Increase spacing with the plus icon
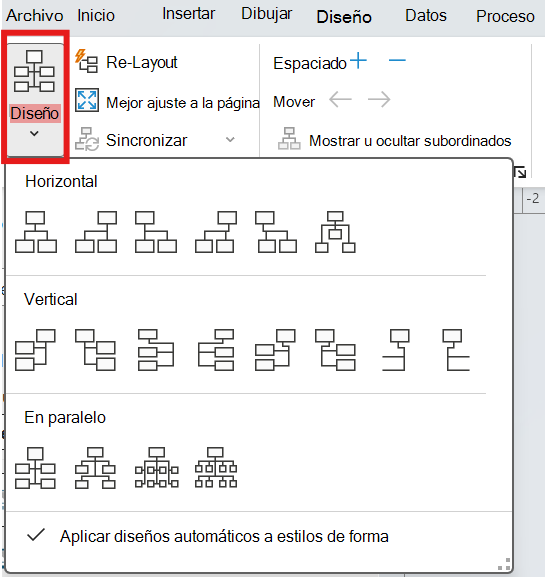This screenshot has width=545, height=577. coord(358,61)
